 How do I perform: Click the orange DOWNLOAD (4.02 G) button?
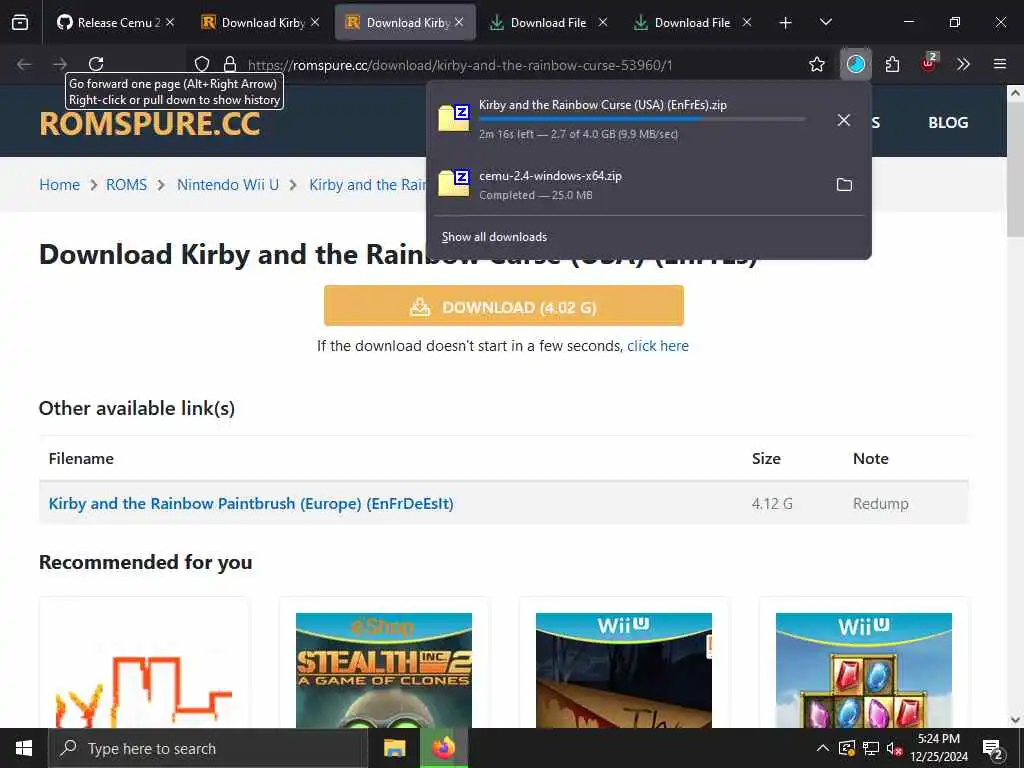click(504, 306)
